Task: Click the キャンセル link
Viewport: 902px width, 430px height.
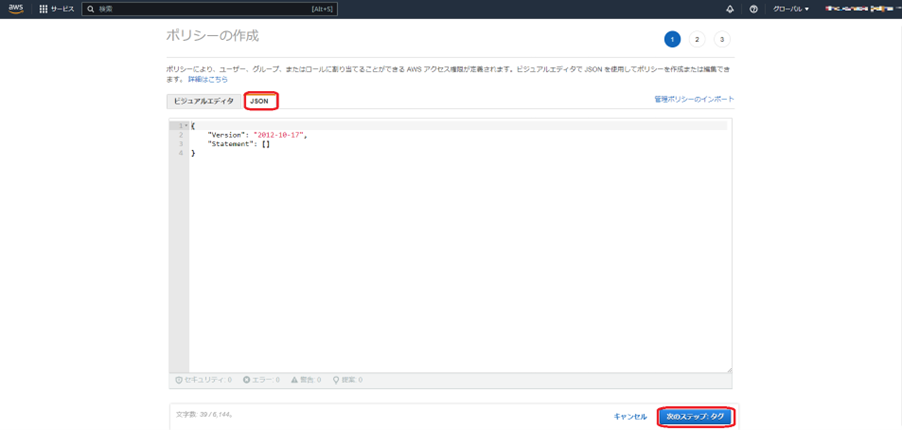Action: point(630,416)
